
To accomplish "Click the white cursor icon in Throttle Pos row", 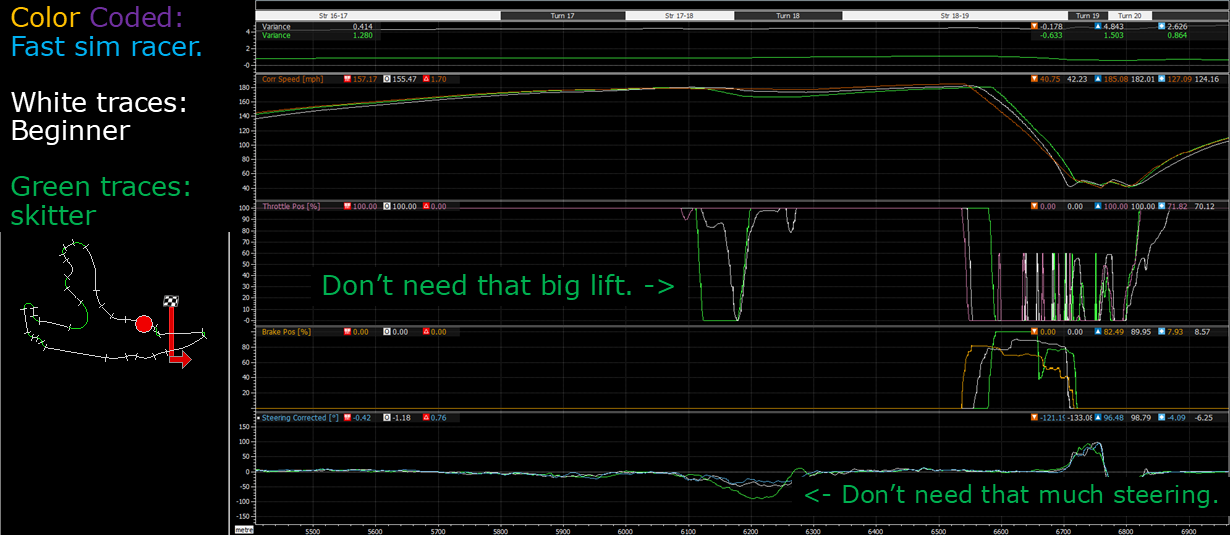I will [388, 205].
